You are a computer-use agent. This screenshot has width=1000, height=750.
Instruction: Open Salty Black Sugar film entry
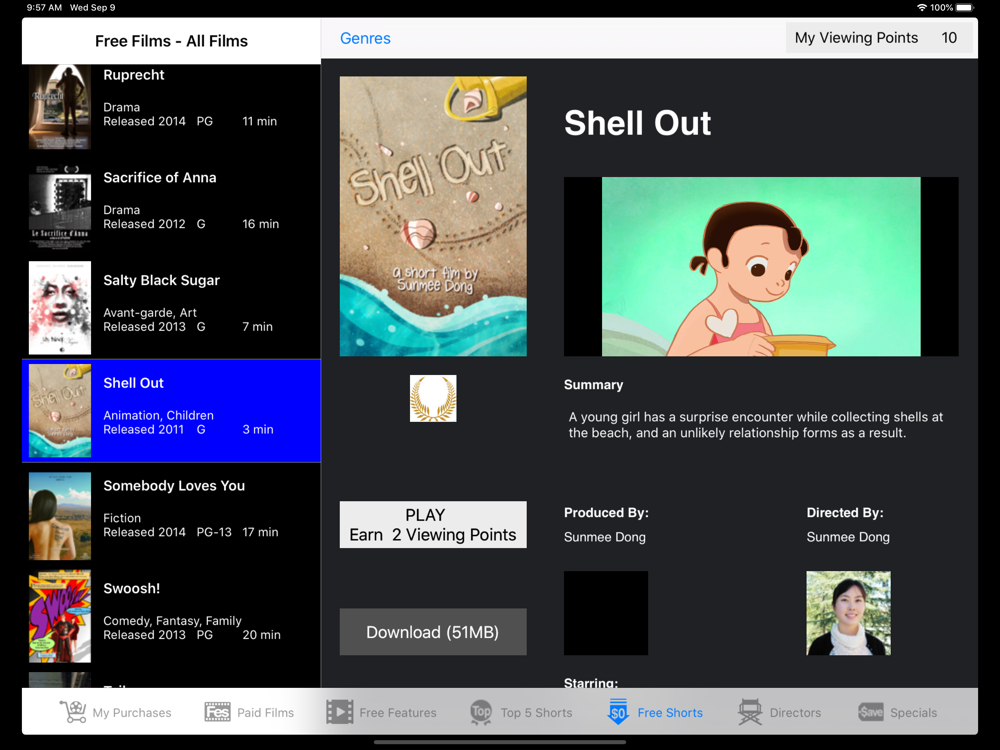pos(171,308)
